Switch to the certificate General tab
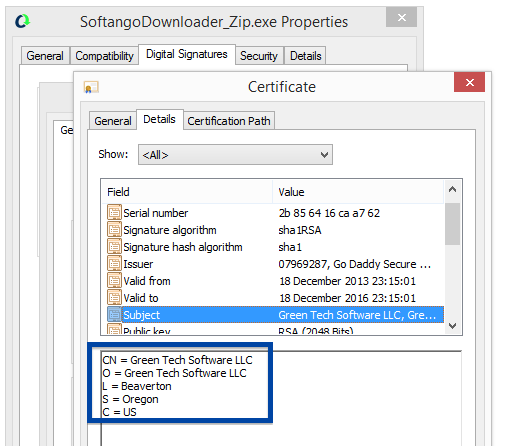This screenshot has width=506, height=446. coord(113,121)
